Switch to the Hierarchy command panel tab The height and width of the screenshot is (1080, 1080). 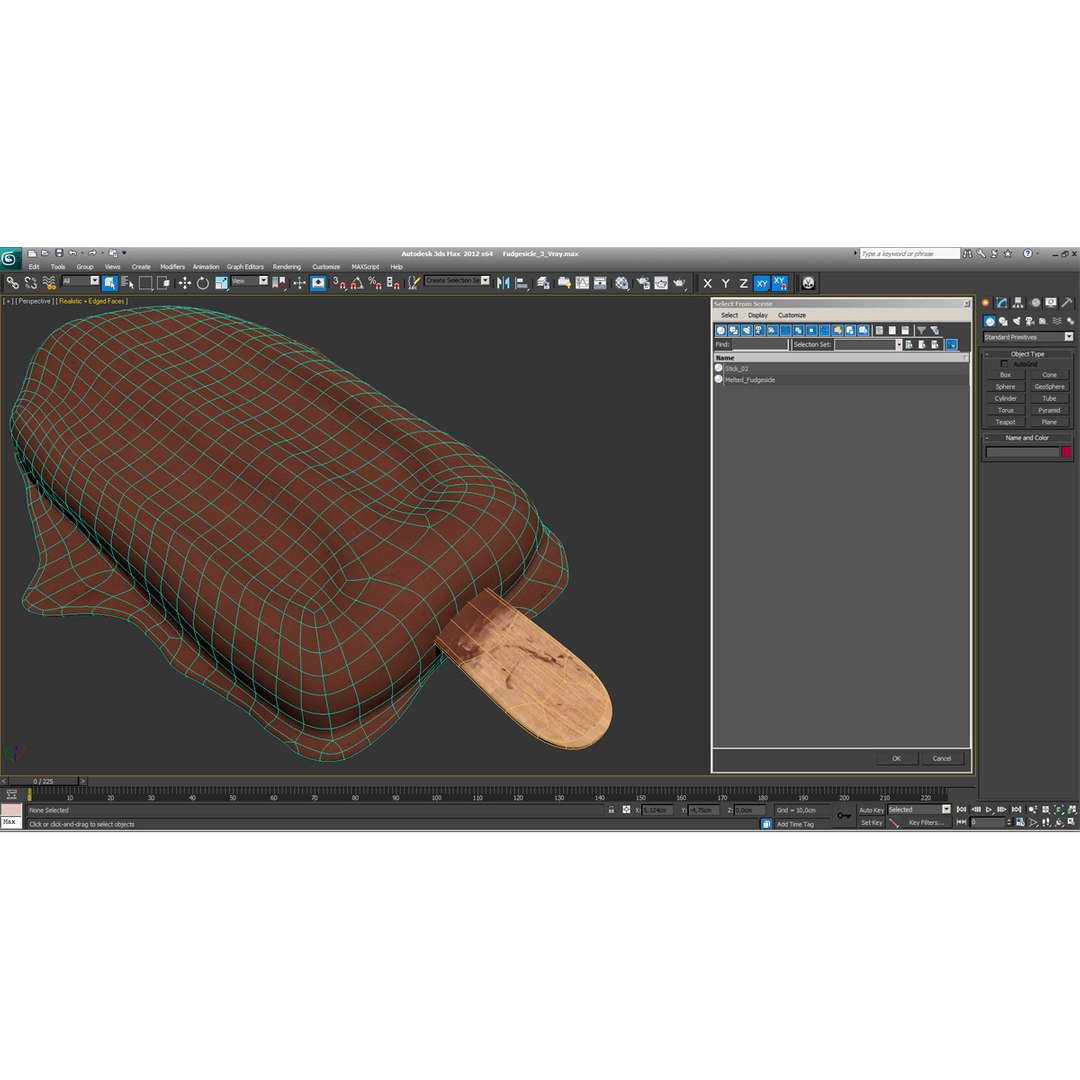tap(1018, 302)
